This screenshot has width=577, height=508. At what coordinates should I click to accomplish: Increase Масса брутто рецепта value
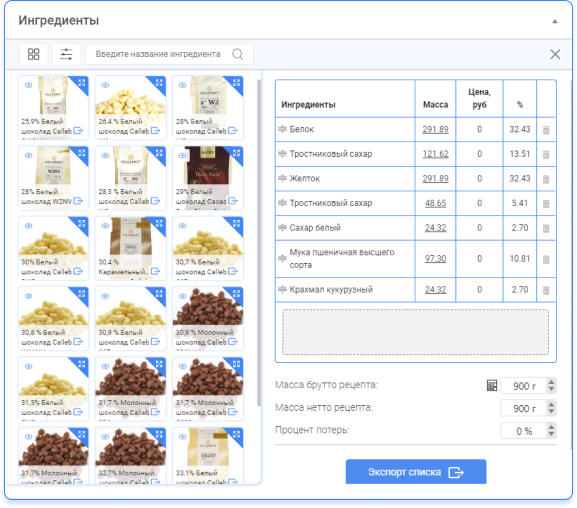tap(551, 382)
